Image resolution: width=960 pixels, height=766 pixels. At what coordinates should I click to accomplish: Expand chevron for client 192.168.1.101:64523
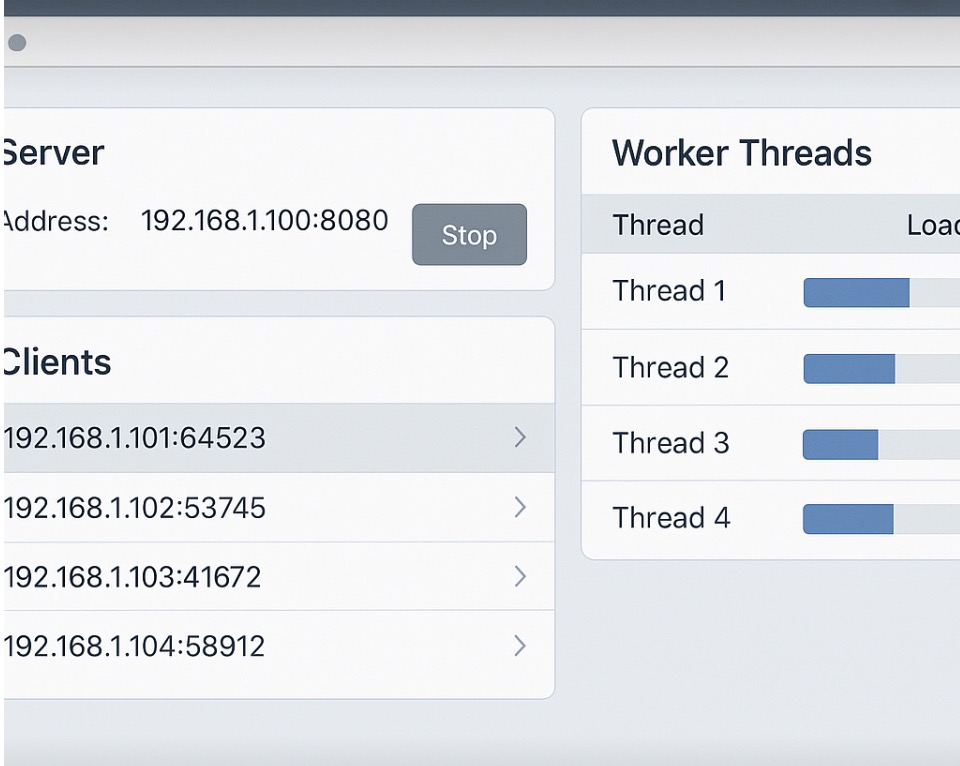click(520, 437)
